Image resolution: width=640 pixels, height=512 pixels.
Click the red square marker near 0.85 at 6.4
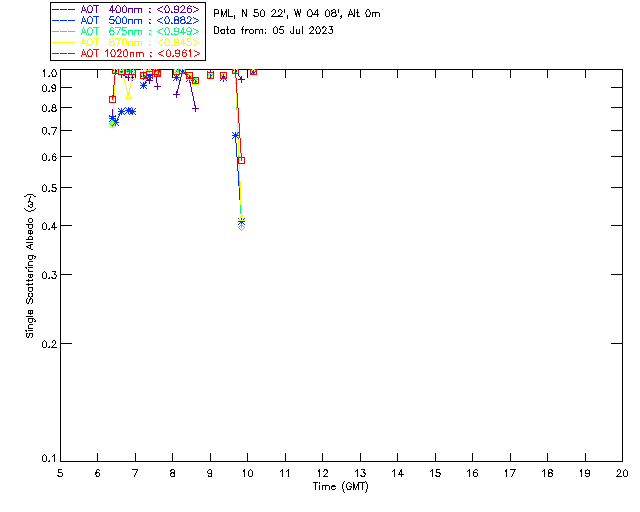tap(112, 99)
